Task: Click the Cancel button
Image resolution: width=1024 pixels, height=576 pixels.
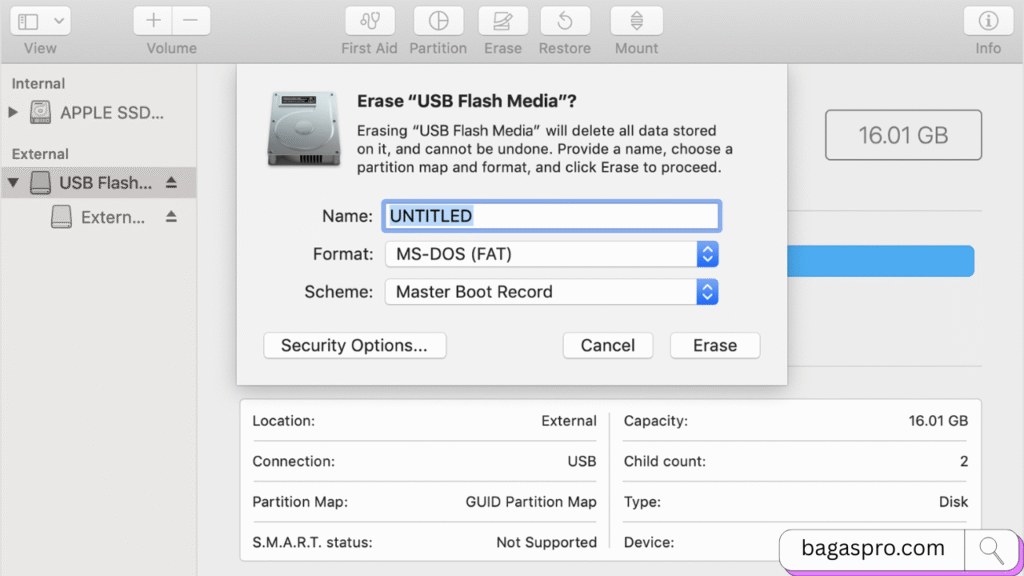Action: (608, 345)
